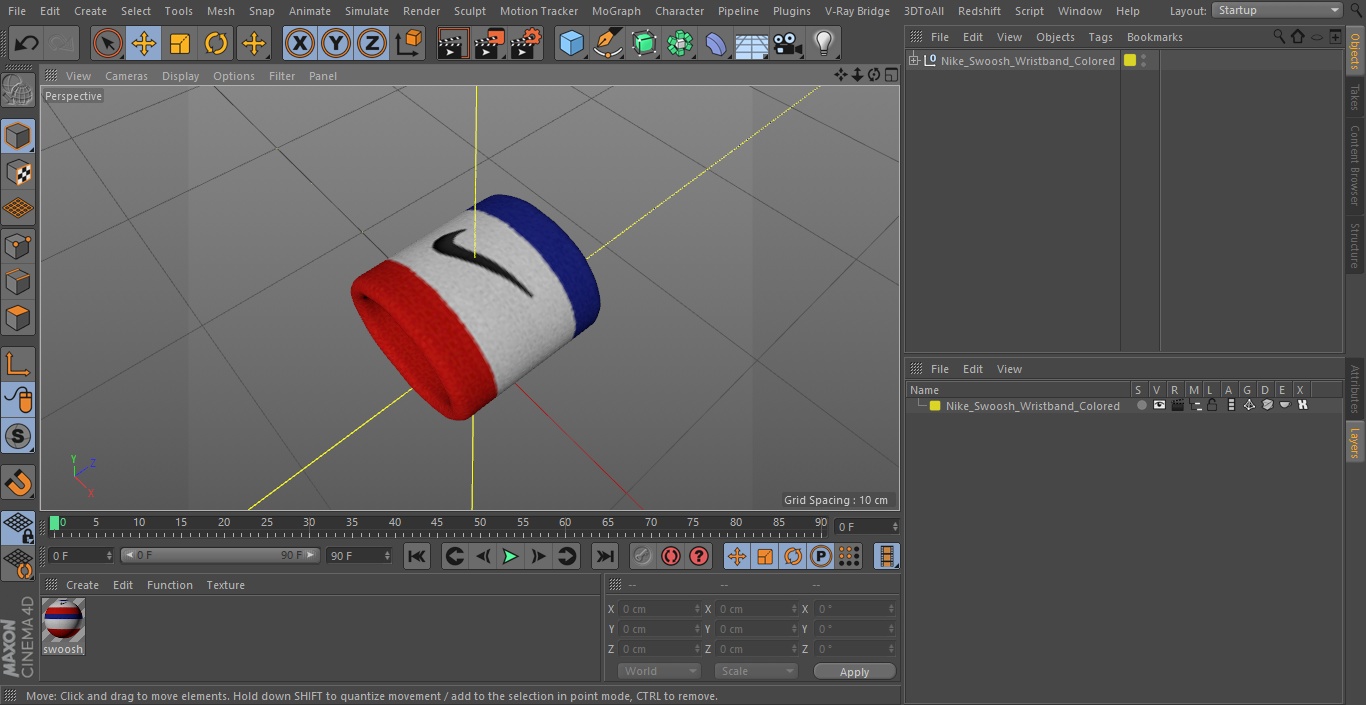Select the Move tool
Viewport: 1366px width, 705px height.
click(144, 44)
